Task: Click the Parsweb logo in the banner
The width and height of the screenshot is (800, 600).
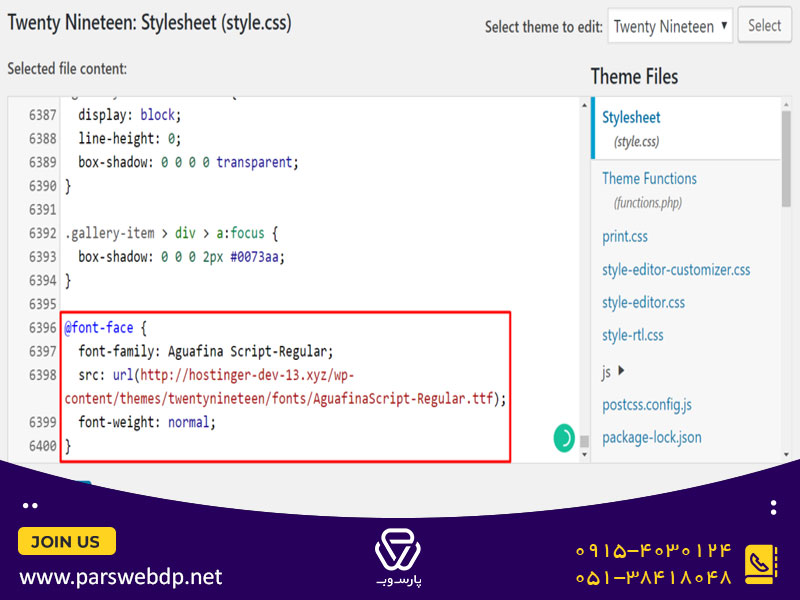Action: pos(398,557)
